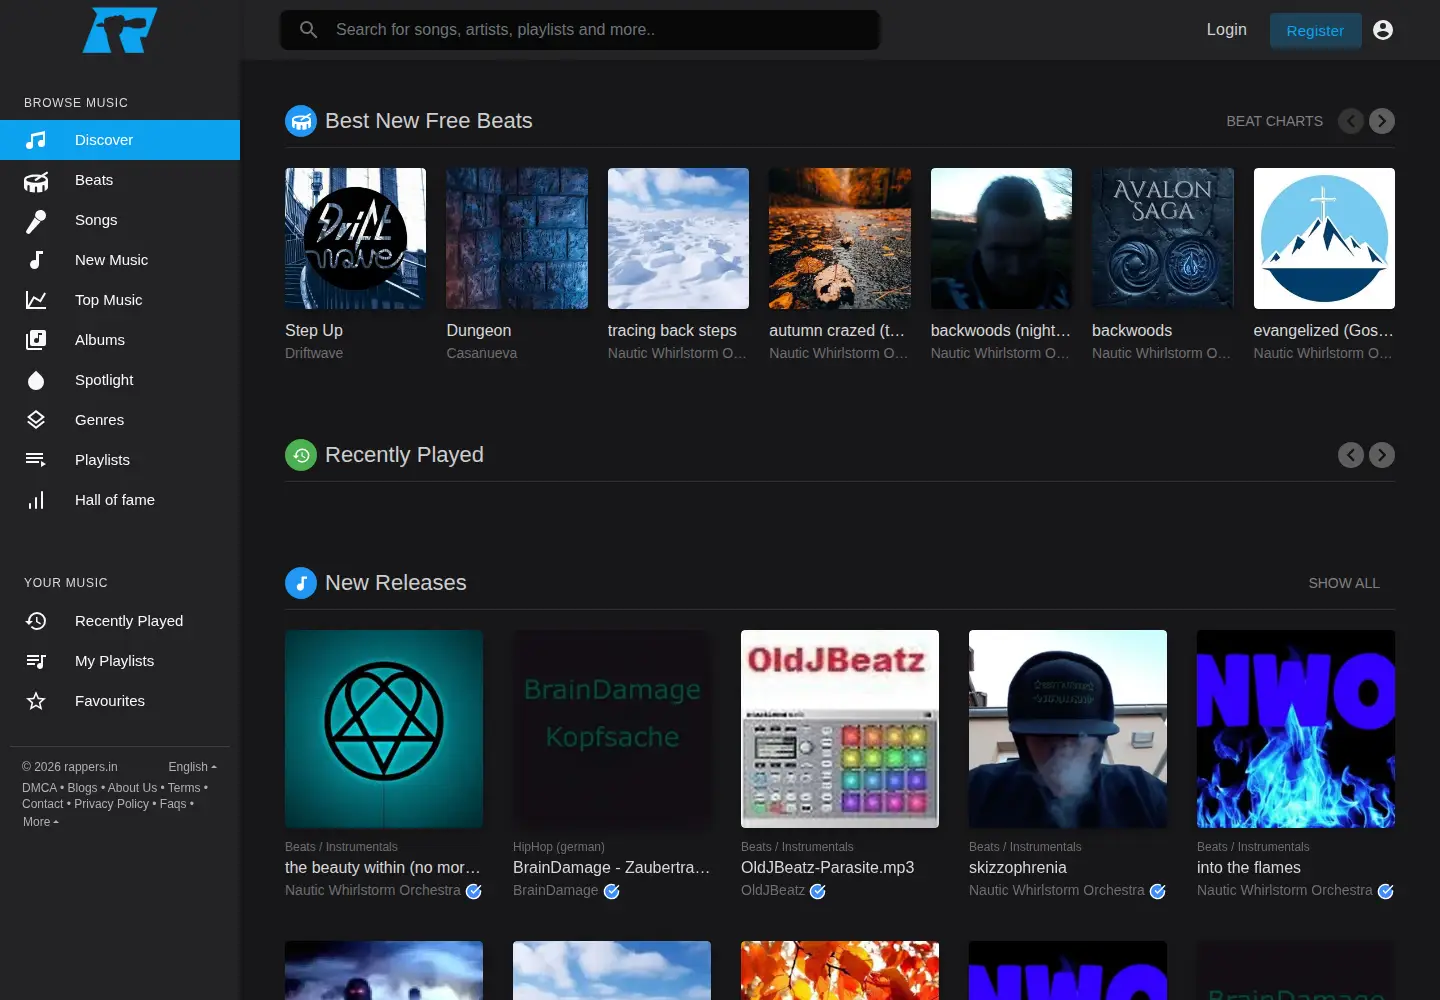
Task: Go to next beats with right arrow
Action: pos(1382,121)
